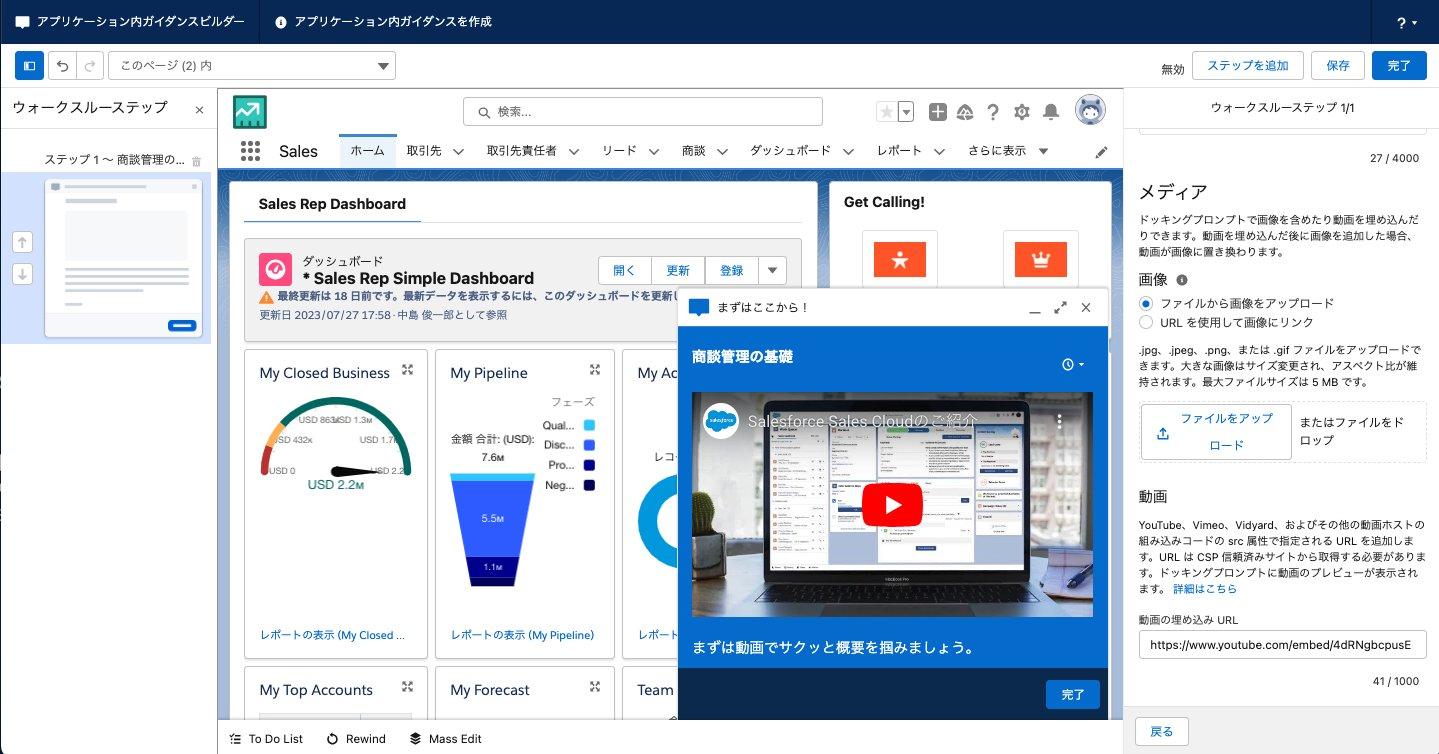1439x754 pixels.
Task: Select the step 1 thumbnail preview
Action: coord(123,258)
